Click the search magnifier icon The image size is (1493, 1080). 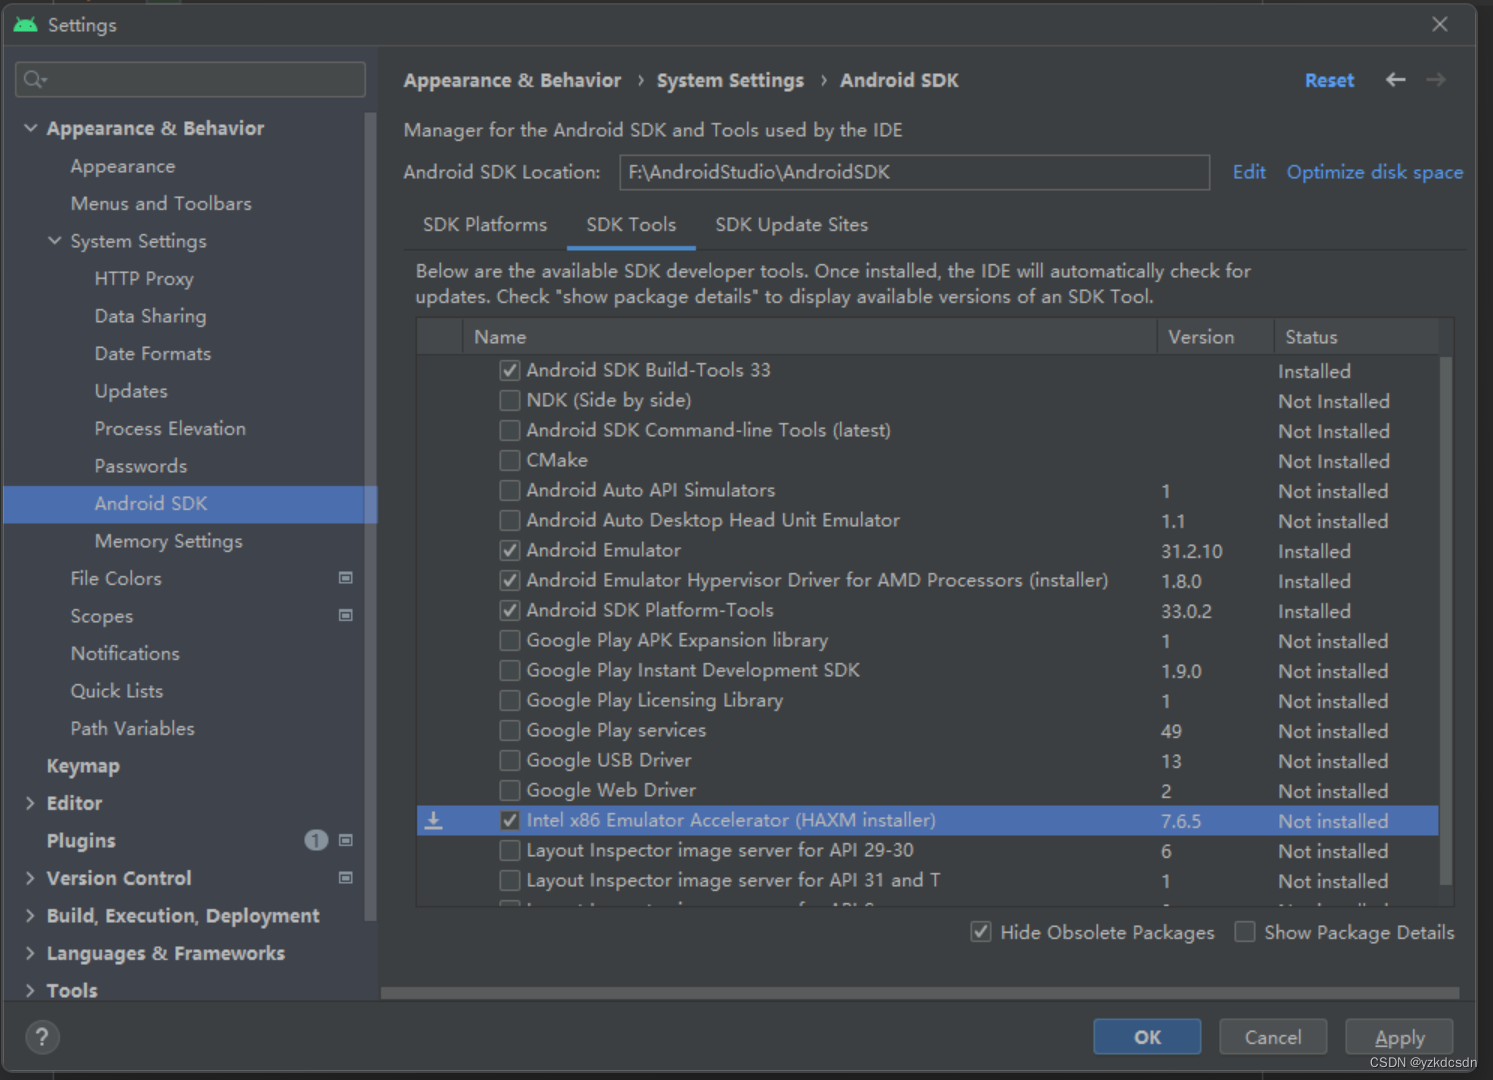tap(35, 79)
